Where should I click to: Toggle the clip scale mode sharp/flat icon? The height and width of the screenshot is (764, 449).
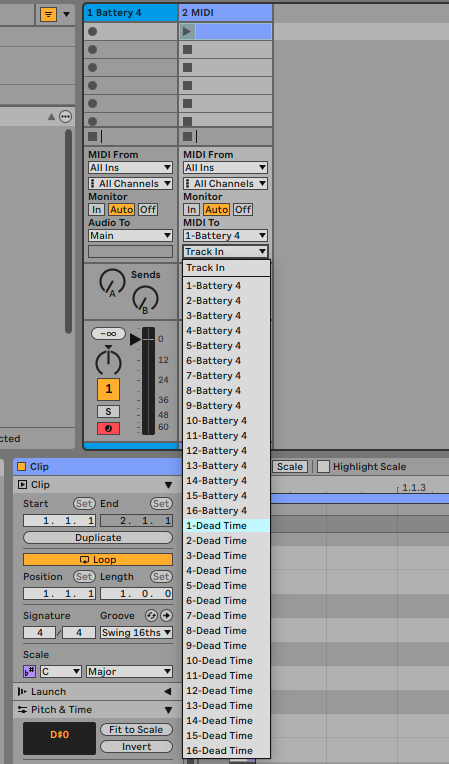30,672
